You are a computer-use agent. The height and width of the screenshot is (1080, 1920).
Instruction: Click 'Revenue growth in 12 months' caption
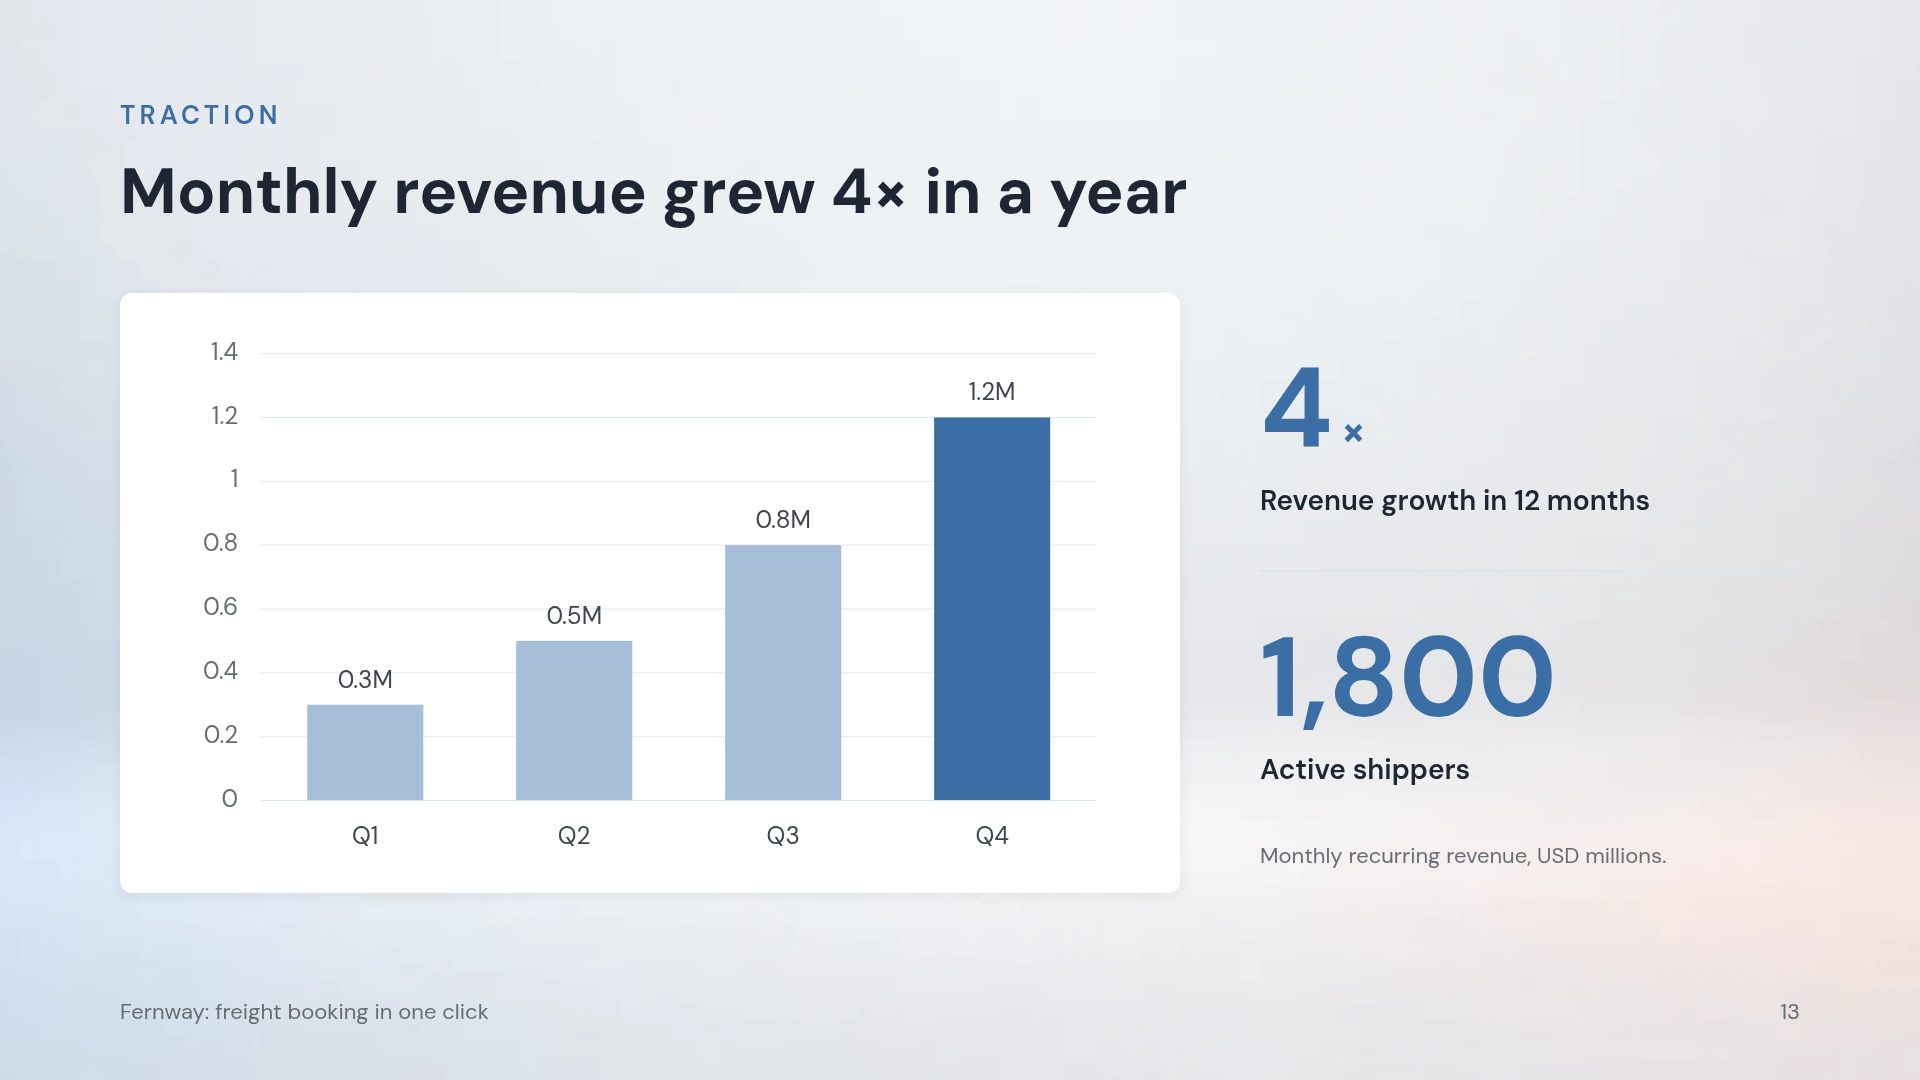(1454, 501)
